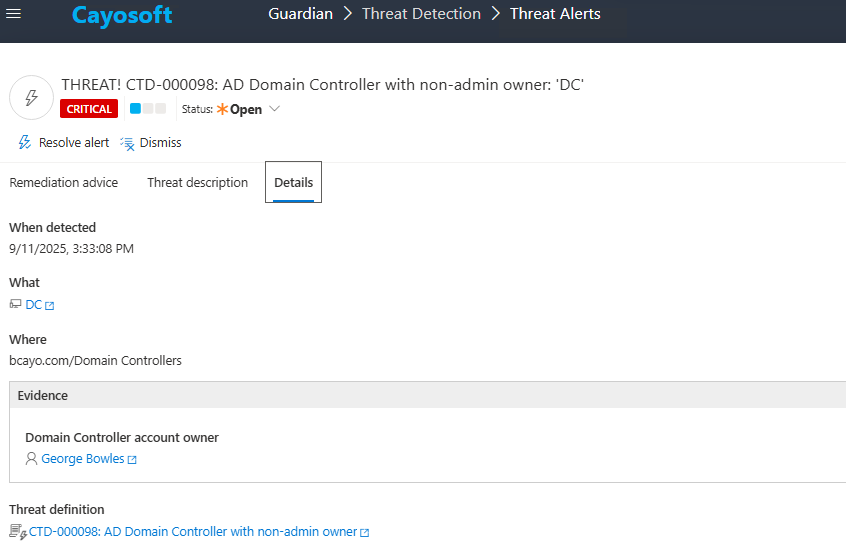The image size is (846, 558).
Task: Click external link icon after threat definition
Action: click(x=364, y=533)
